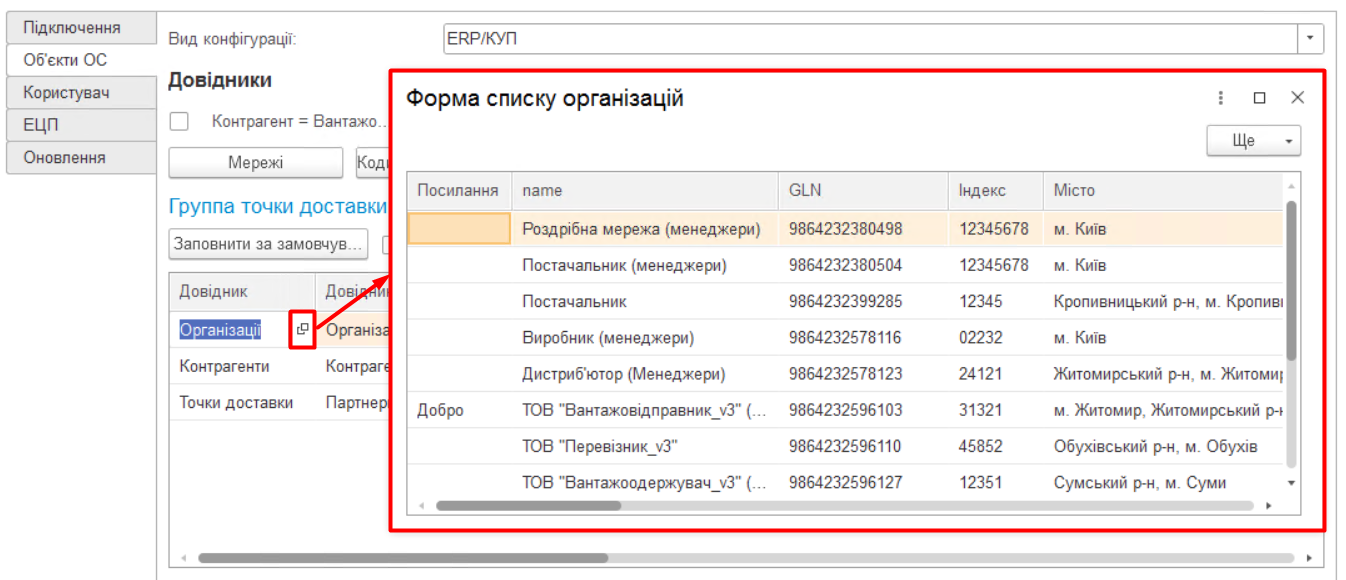The width and height of the screenshot is (1346, 580).
Task: Click the right arrow of dialog's horizontal scrollbar
Action: [1269, 506]
